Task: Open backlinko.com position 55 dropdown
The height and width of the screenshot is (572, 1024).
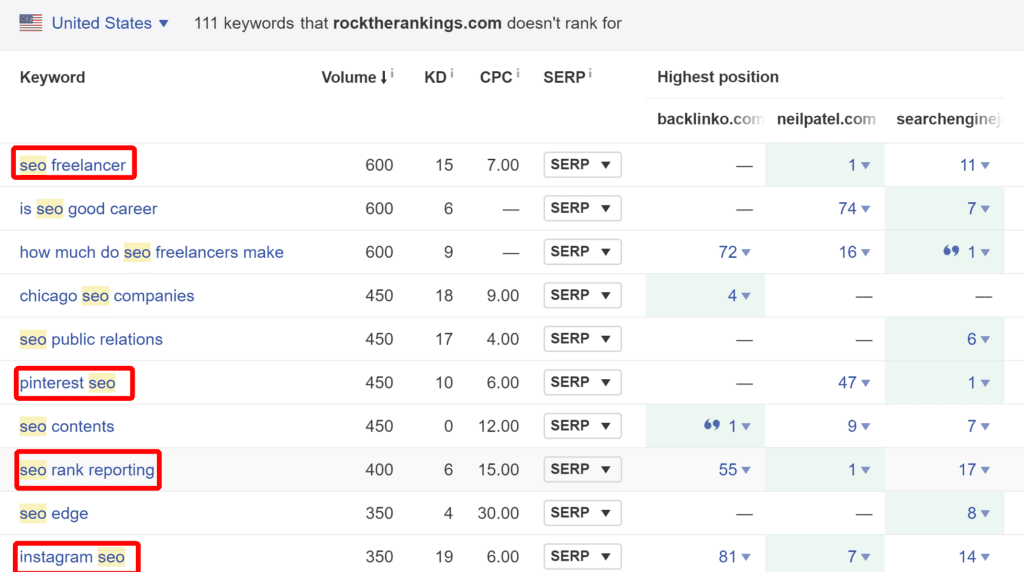Action: coord(734,470)
